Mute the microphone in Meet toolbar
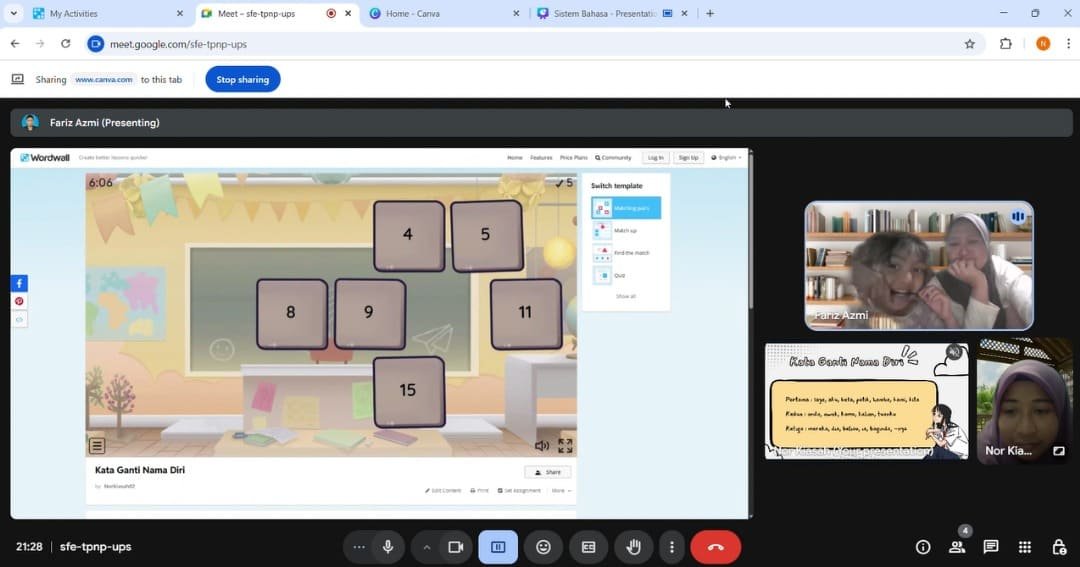 pyautogui.click(x=388, y=547)
